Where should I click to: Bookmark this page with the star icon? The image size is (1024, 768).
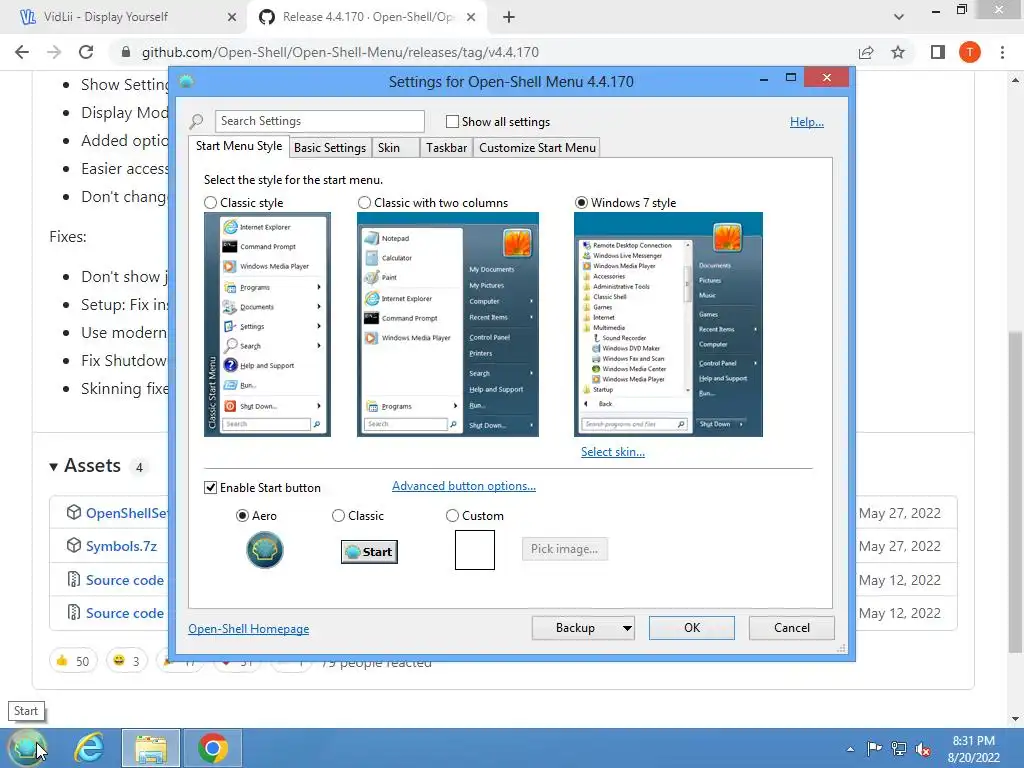pos(898,52)
